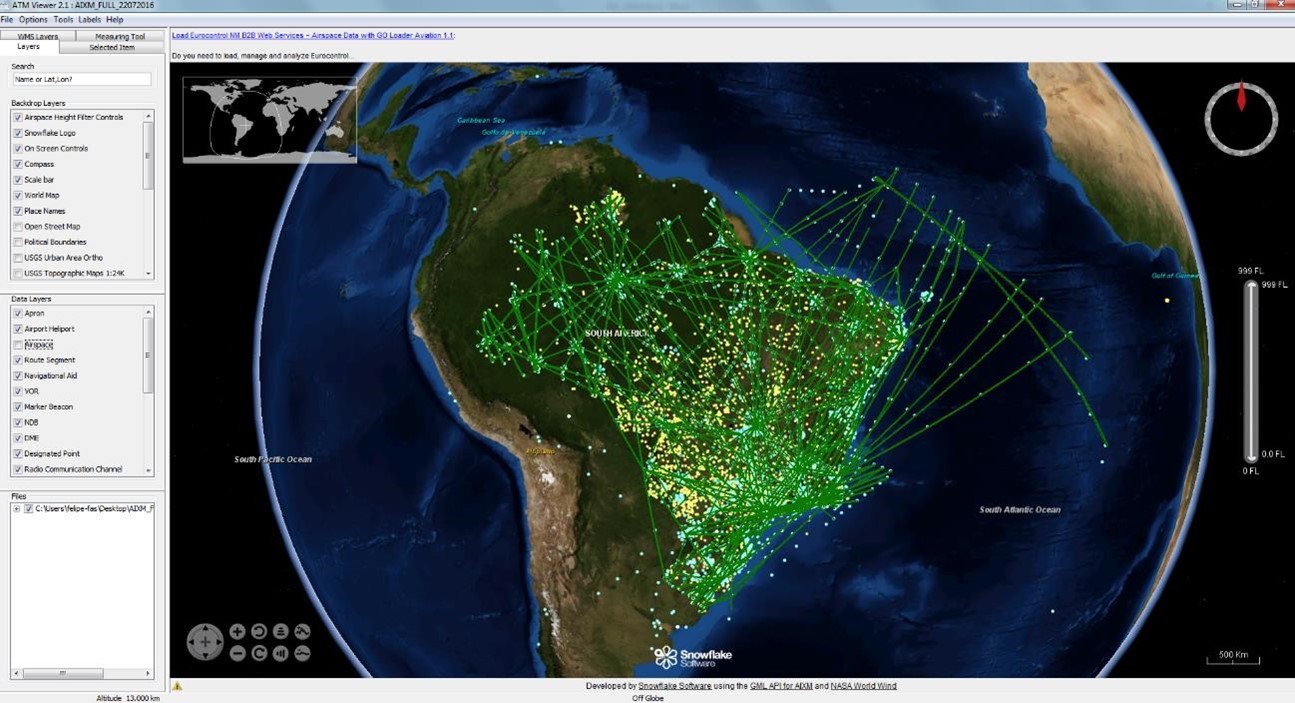Toggle On Screen Controls layer
This screenshot has height=703, width=1295.
[x=18, y=148]
